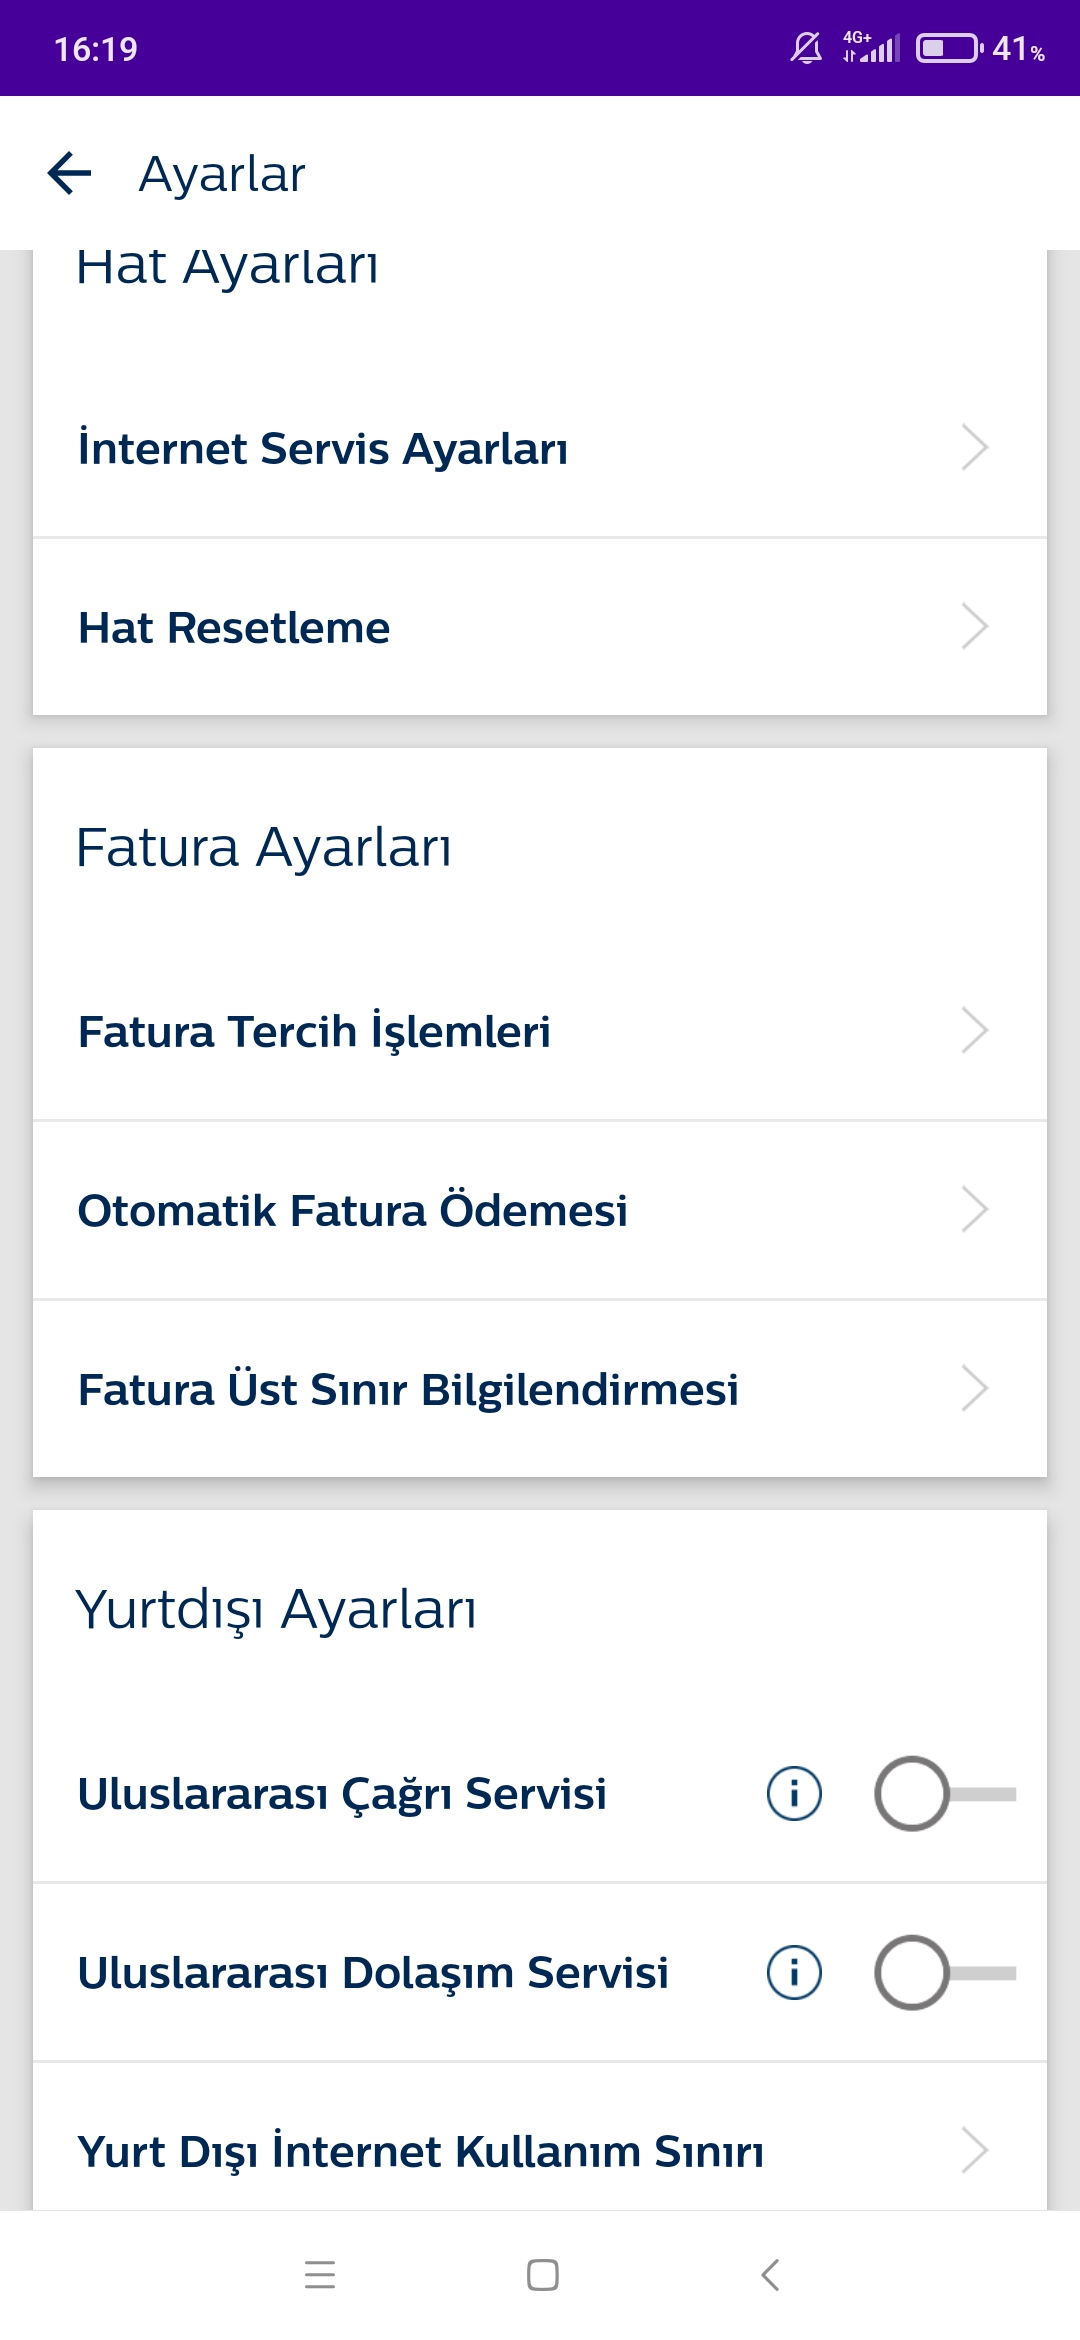Expand İnternet Servis Ayarları chevron
1080x2340 pixels.
(x=974, y=447)
